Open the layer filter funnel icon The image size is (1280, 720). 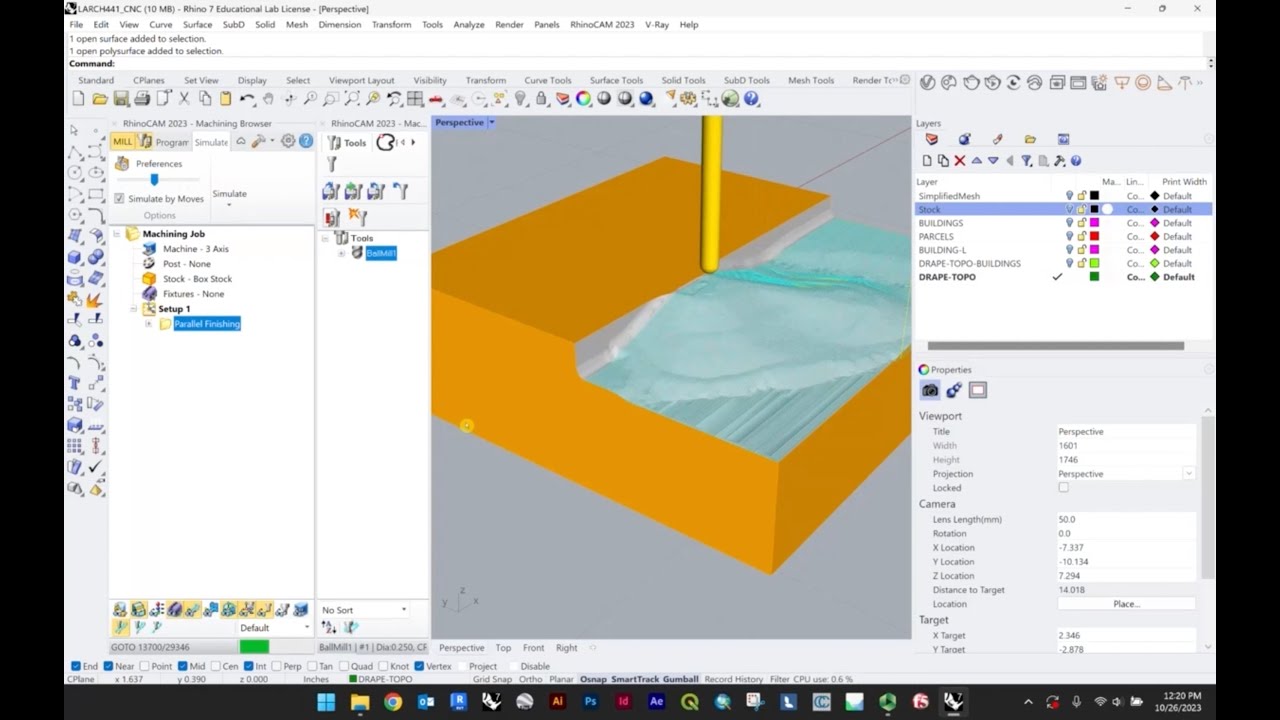click(x=1026, y=160)
